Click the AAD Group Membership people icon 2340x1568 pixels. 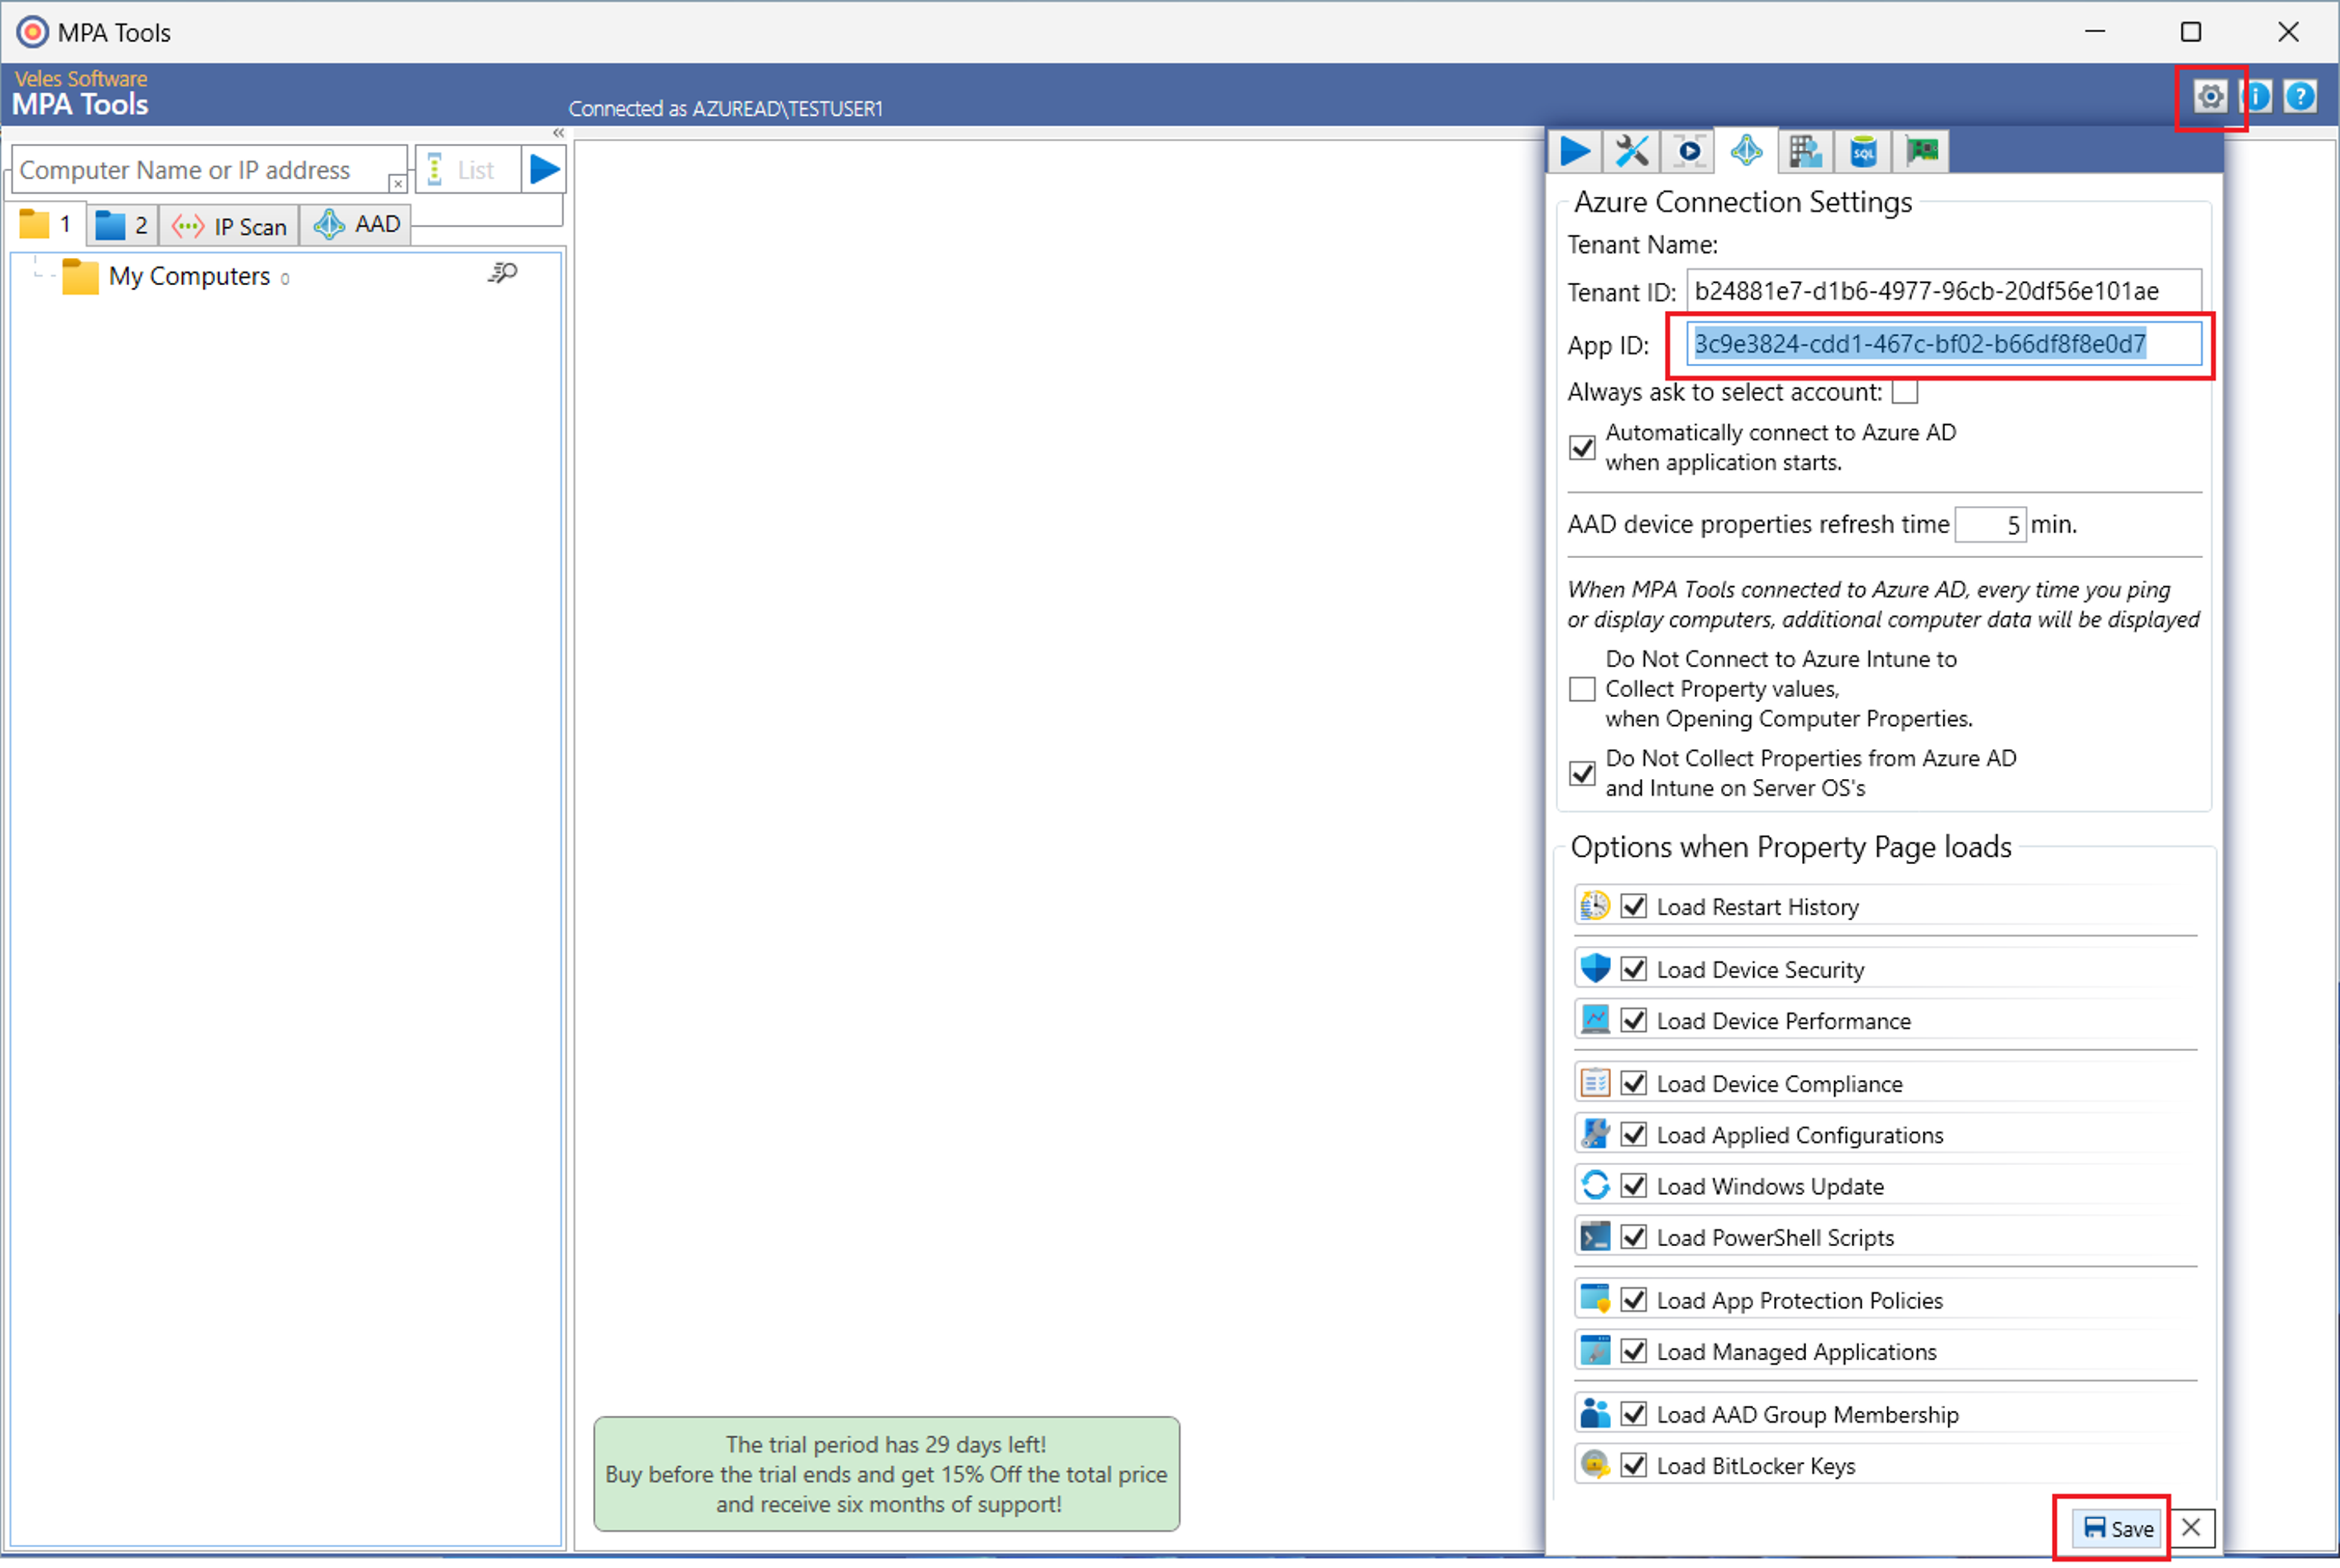(x=1595, y=1413)
